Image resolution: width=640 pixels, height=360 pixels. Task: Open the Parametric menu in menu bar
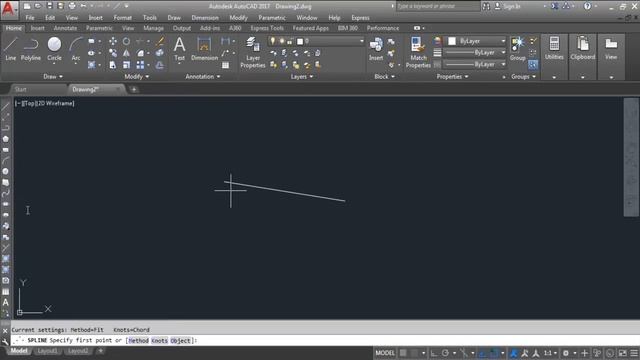(x=272, y=18)
